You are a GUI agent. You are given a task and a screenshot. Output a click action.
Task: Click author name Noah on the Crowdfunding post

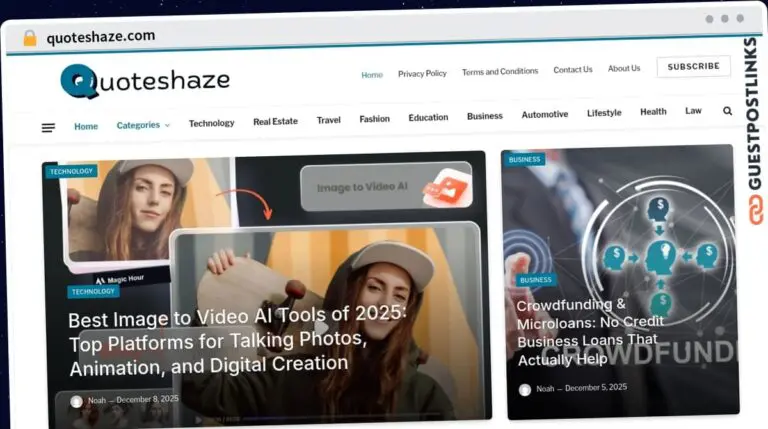[x=545, y=389]
